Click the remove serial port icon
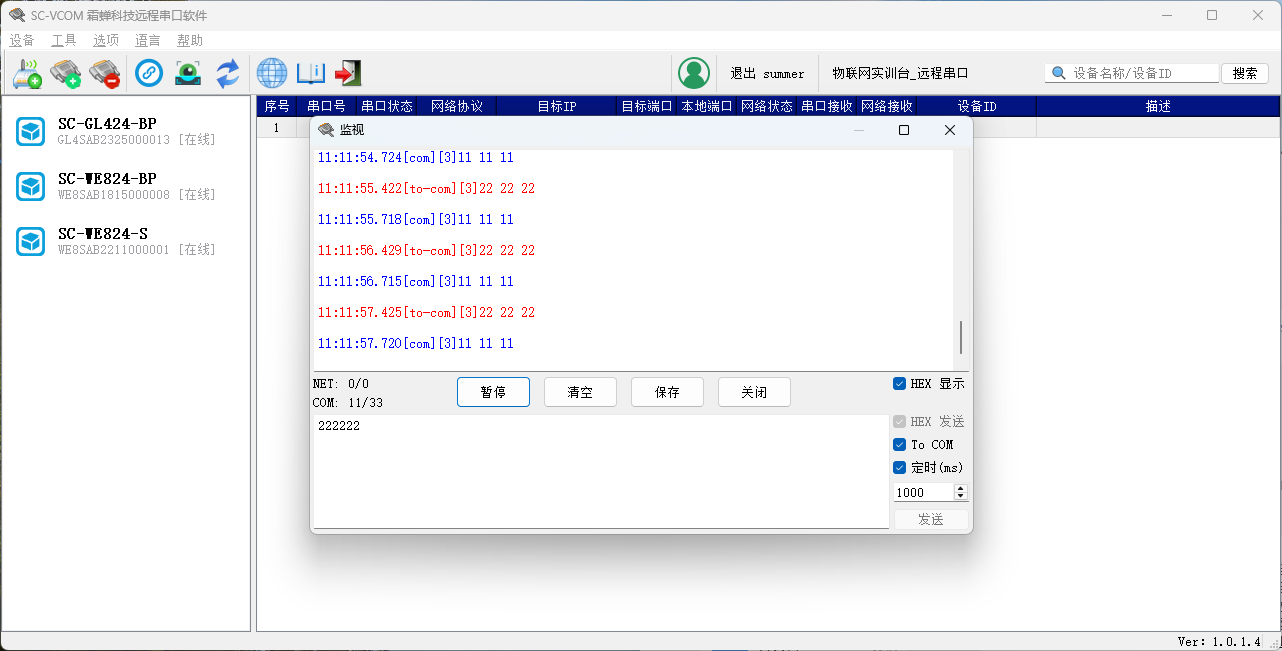Image resolution: width=1282 pixels, height=651 pixels. [x=104, y=73]
